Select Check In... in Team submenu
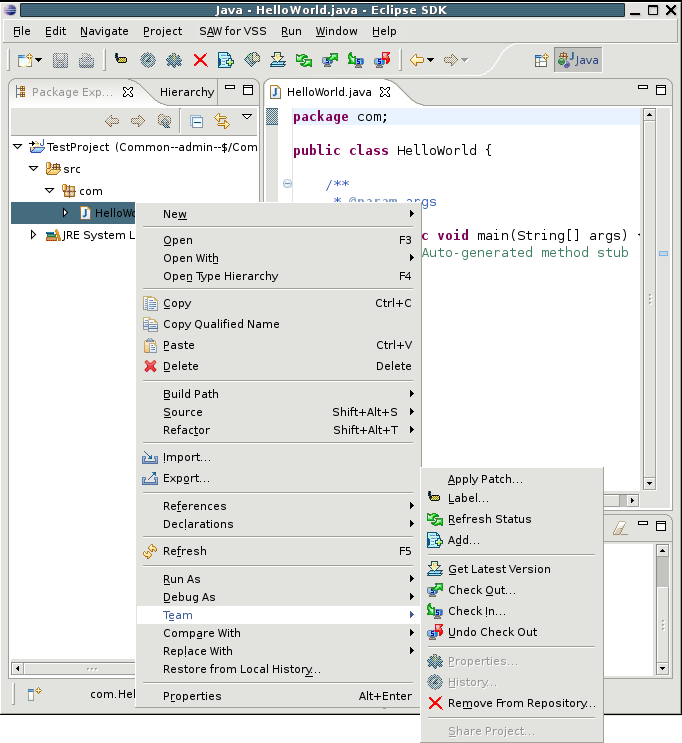The height and width of the screenshot is (743, 682). click(x=511, y=611)
